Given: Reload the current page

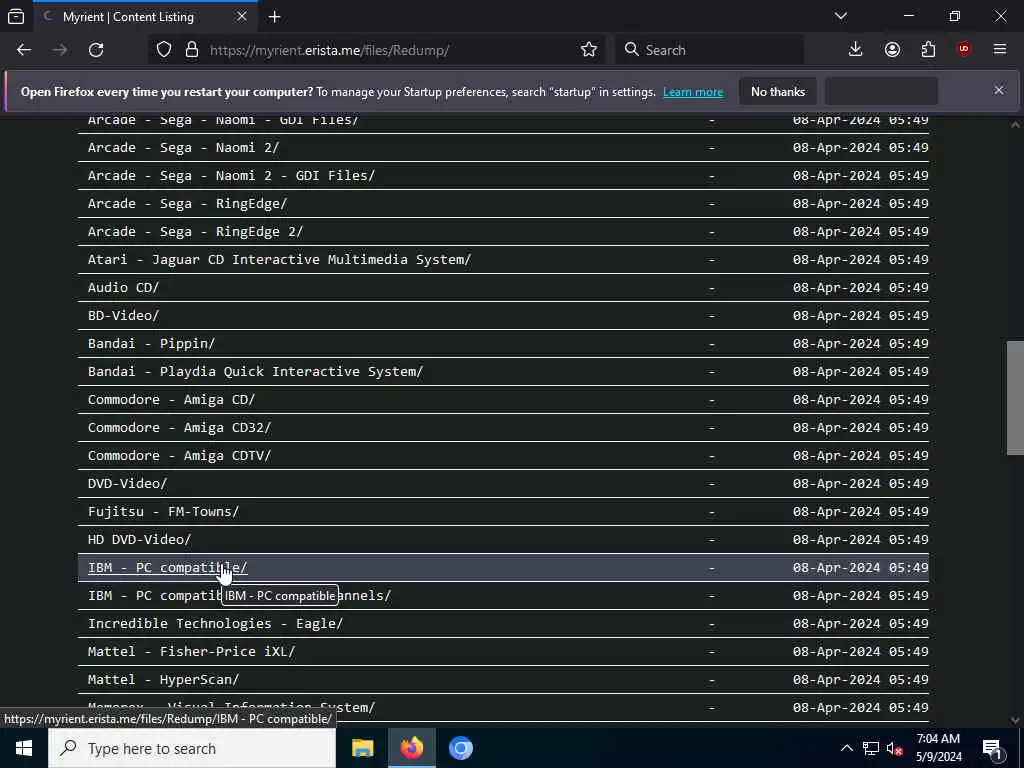Looking at the screenshot, I should (96, 50).
